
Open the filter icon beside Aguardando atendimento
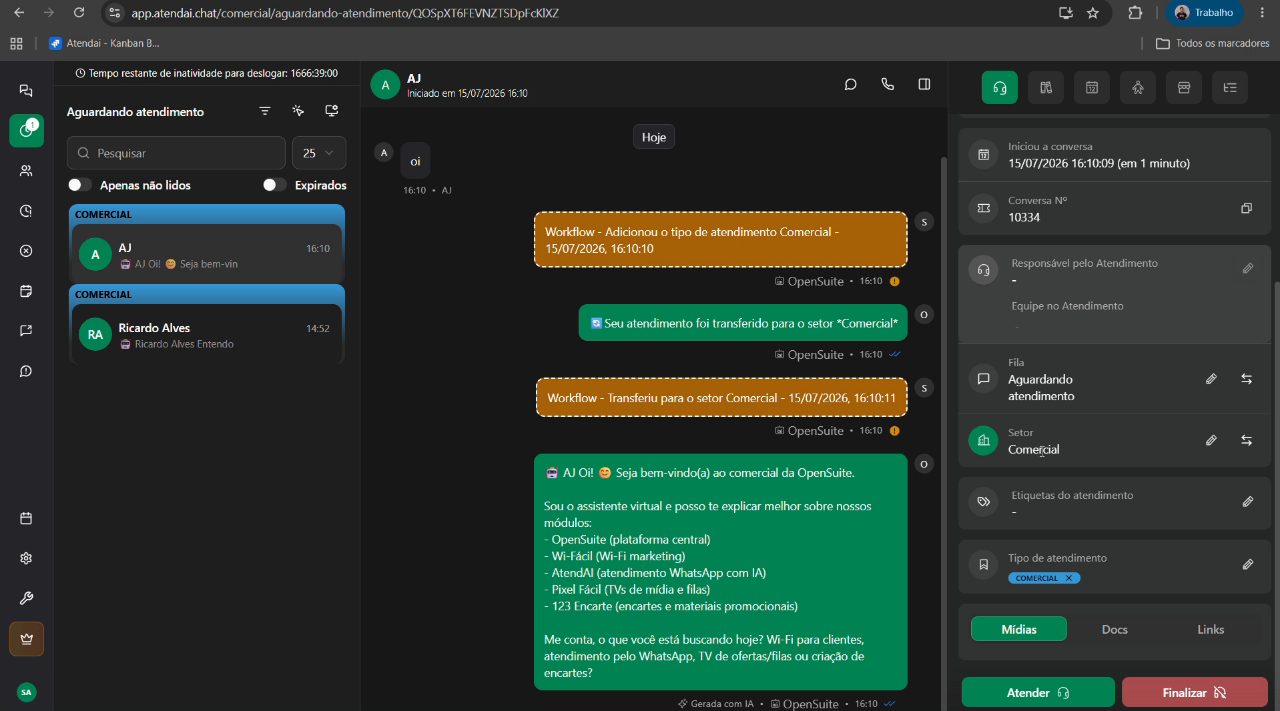point(265,111)
